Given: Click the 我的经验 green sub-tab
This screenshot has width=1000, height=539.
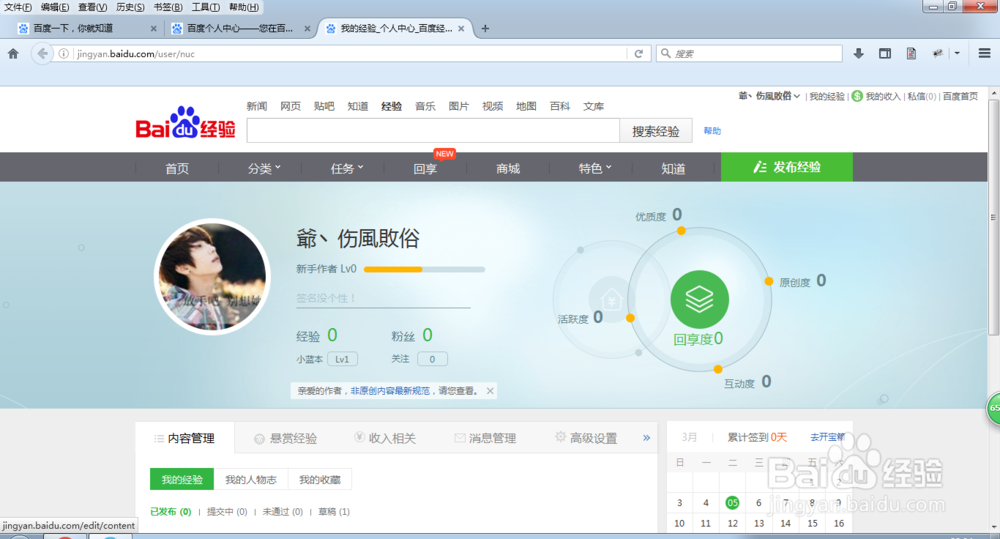Looking at the screenshot, I should tap(182, 480).
